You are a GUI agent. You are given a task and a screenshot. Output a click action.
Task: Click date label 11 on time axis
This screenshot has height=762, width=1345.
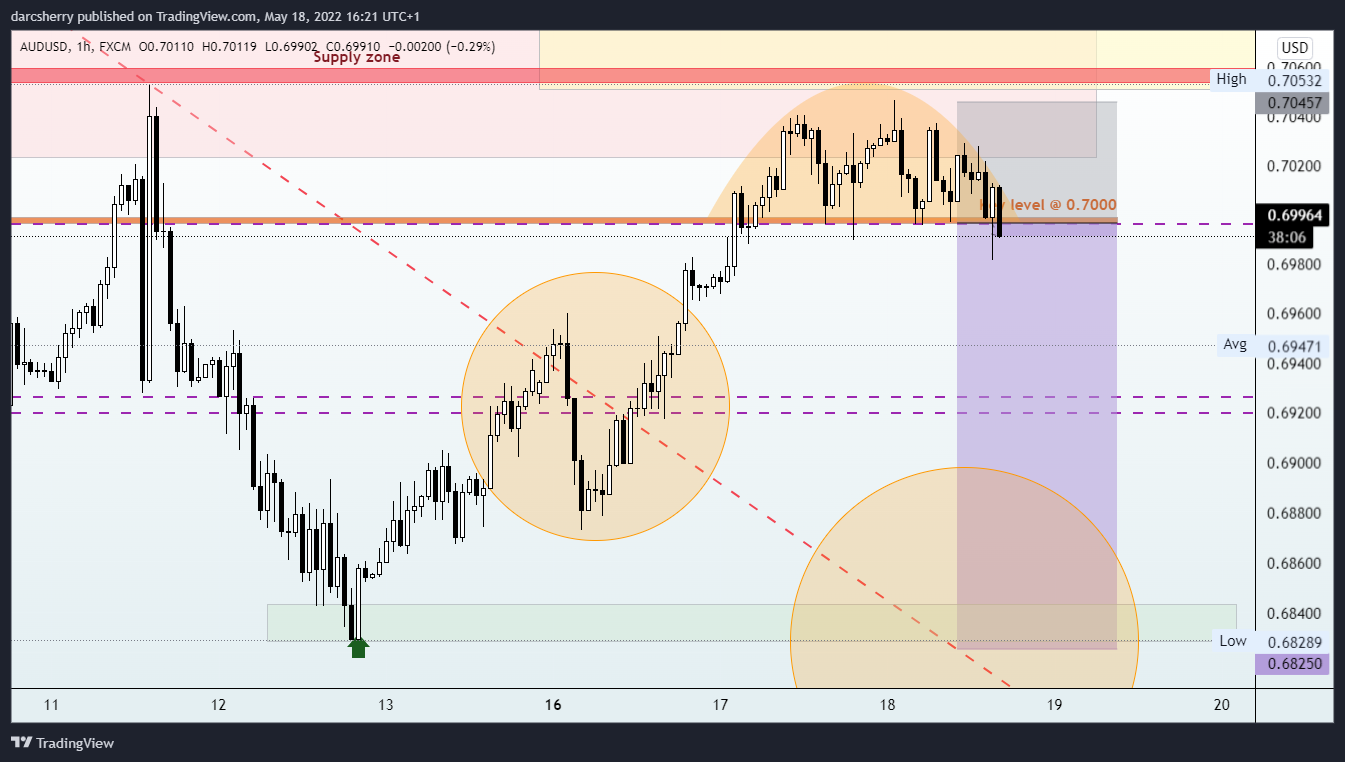52,705
